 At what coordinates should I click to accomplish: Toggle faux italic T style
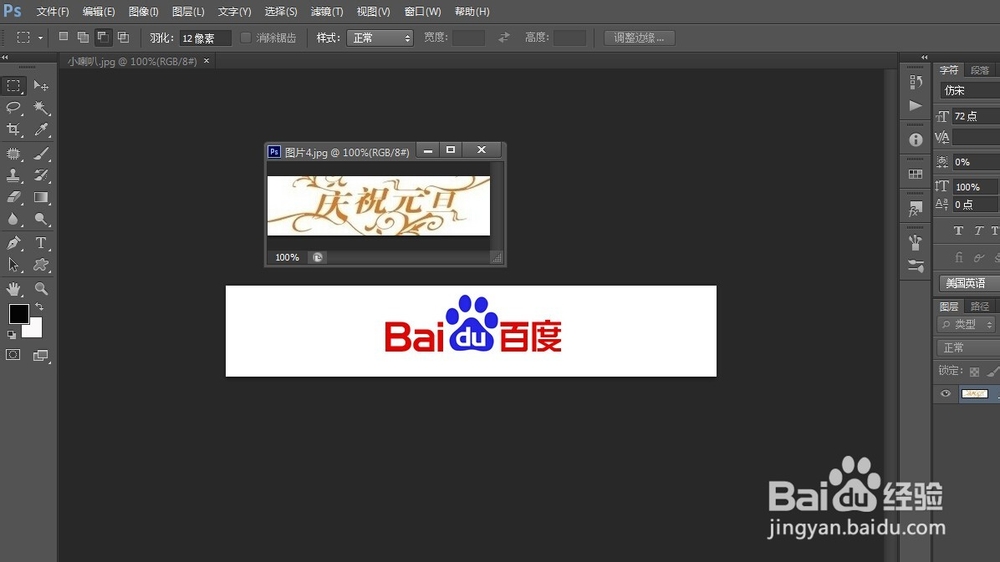coord(978,231)
